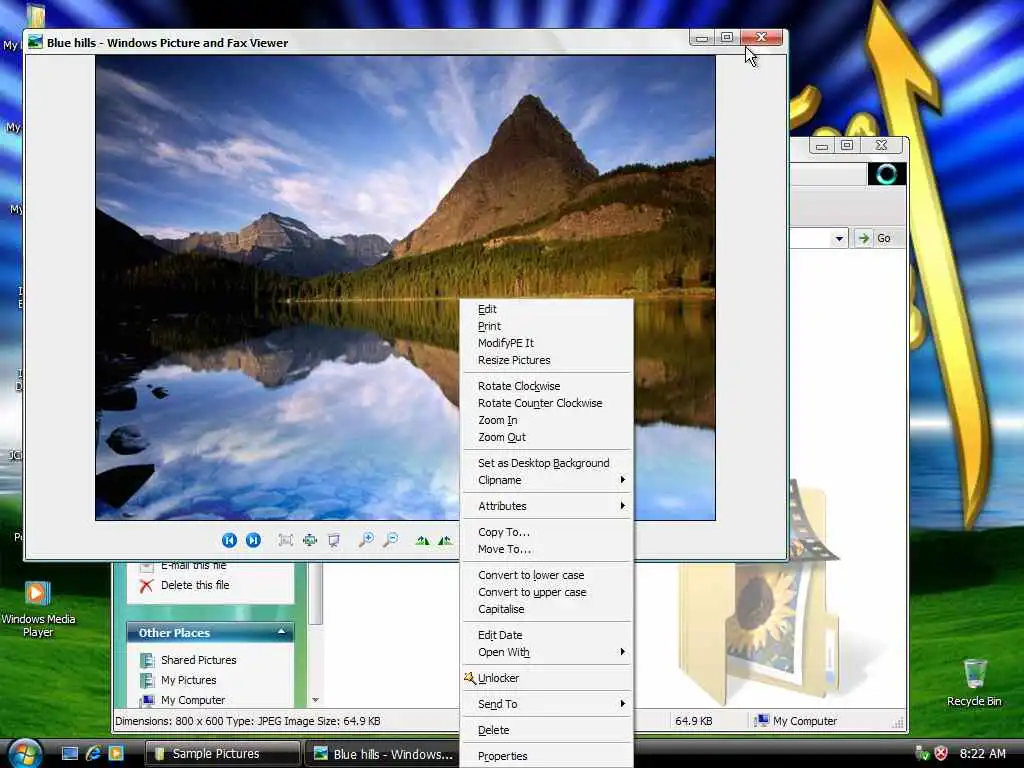Screen dimensions: 1024x768
Task: Choose Zoom In from context menu
Action: tap(547, 420)
